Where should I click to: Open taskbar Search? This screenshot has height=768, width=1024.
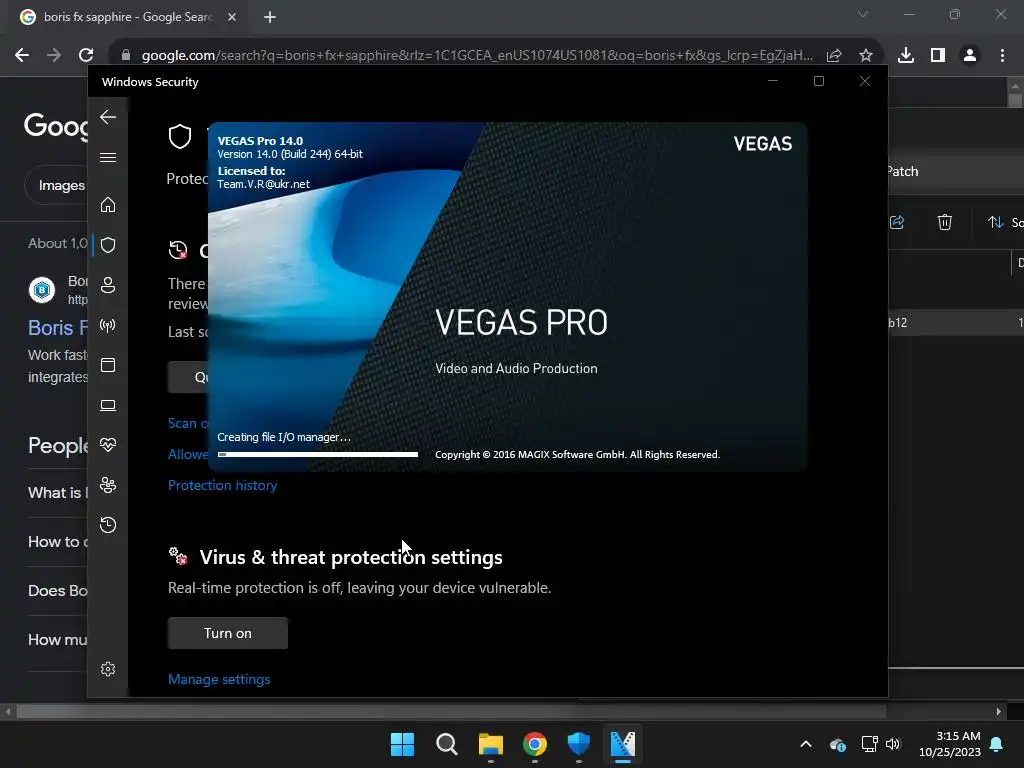click(447, 744)
